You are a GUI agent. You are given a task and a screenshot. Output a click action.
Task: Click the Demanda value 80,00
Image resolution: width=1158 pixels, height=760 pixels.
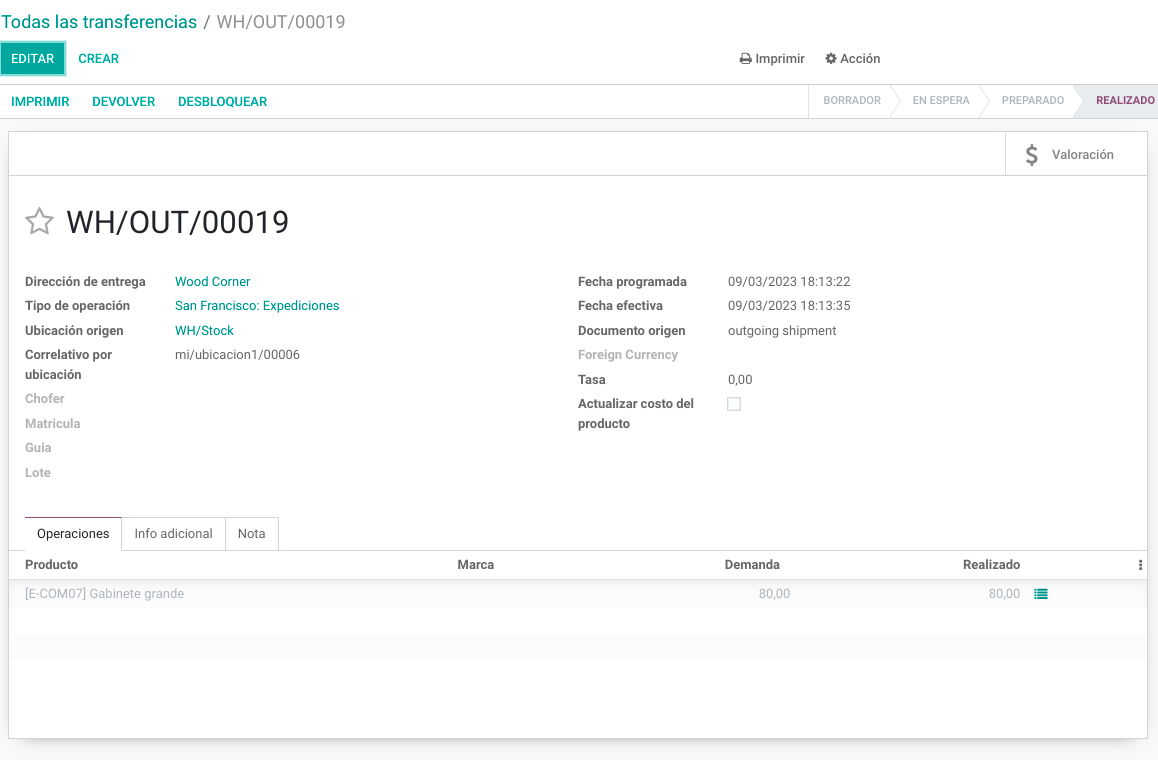click(x=774, y=594)
